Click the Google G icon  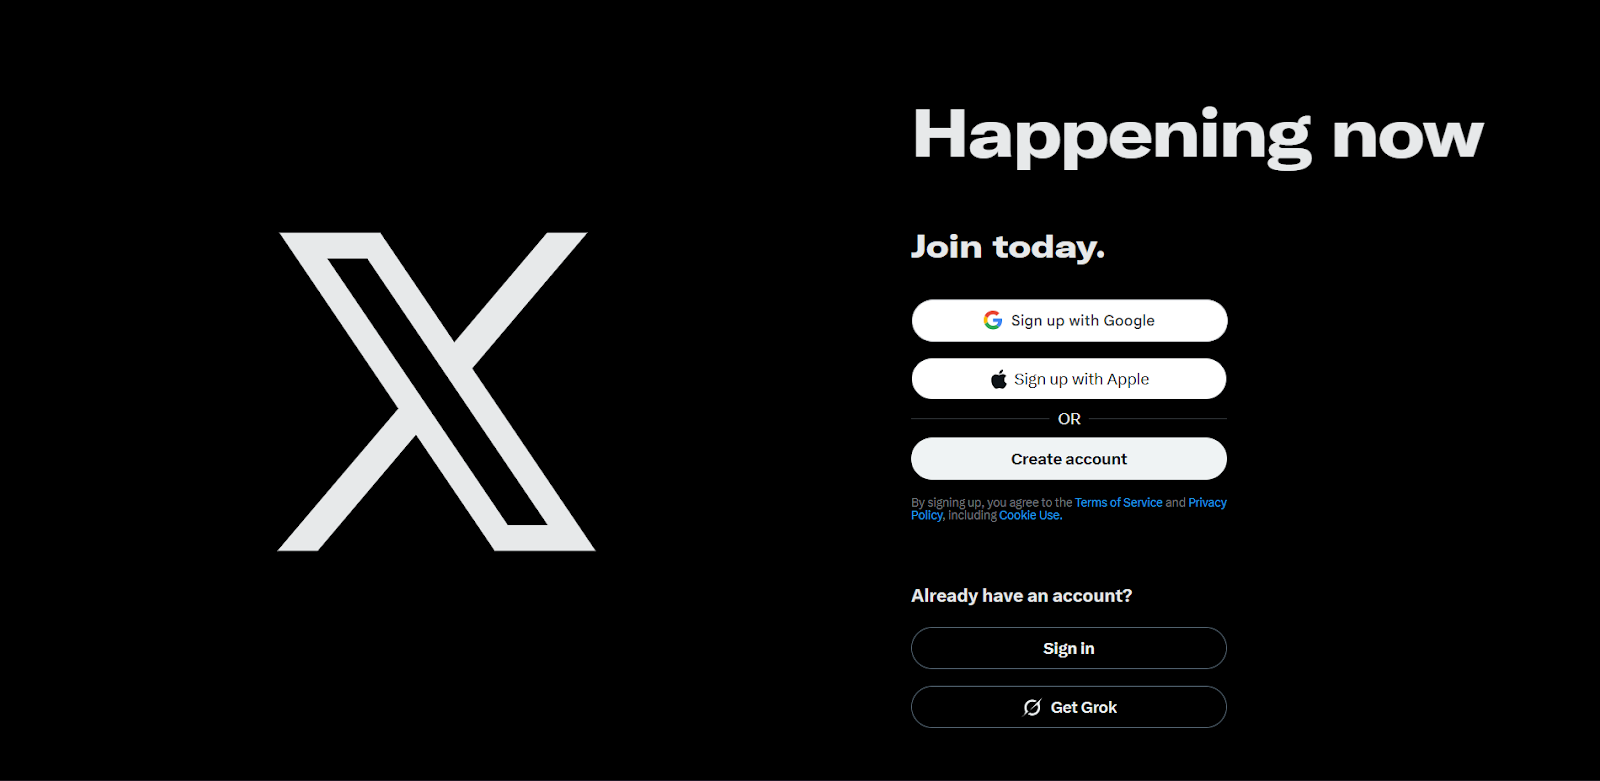993,320
